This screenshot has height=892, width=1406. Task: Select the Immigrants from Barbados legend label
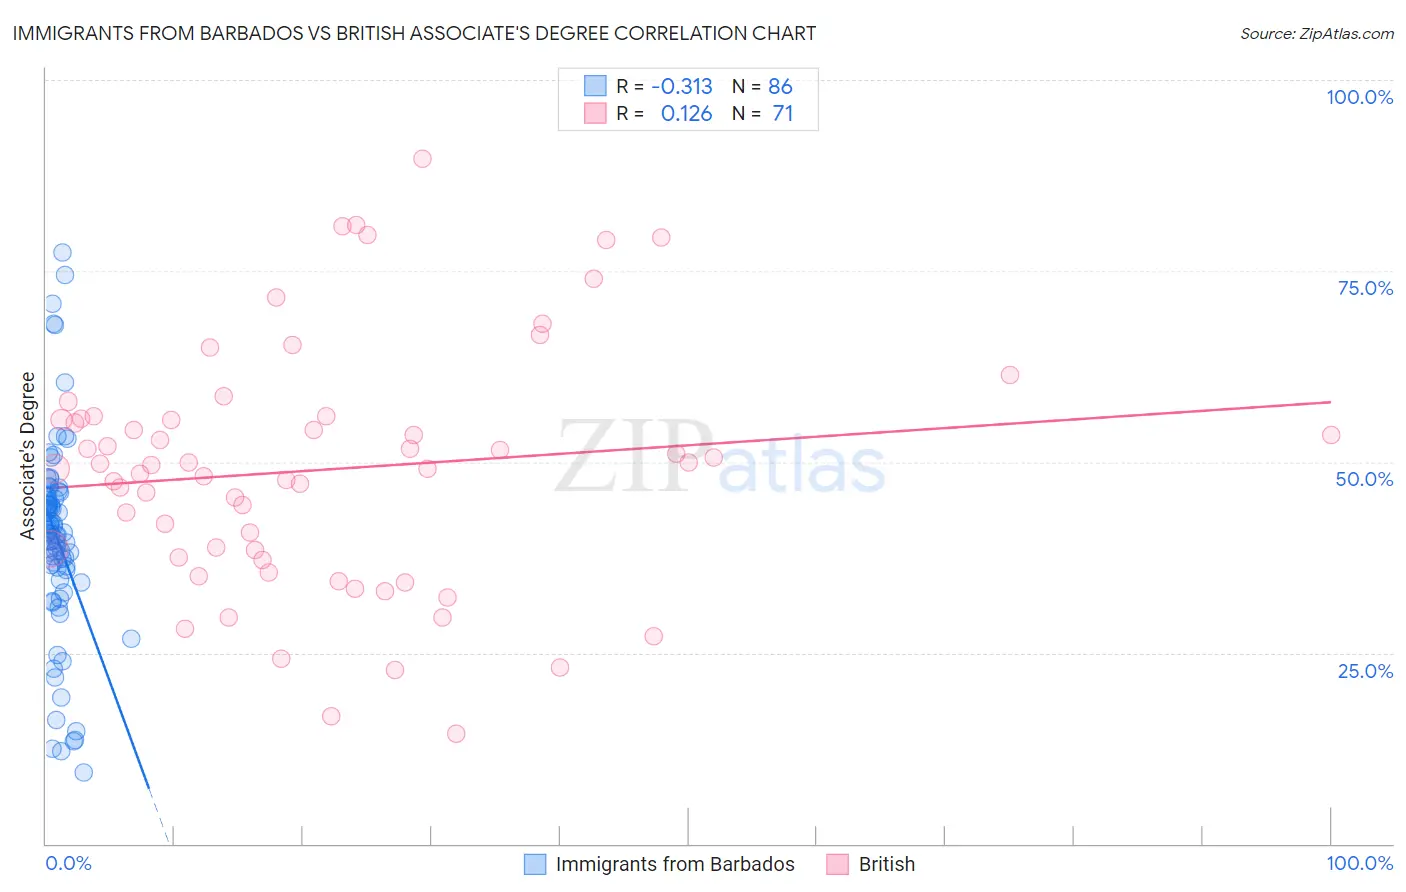675,864
